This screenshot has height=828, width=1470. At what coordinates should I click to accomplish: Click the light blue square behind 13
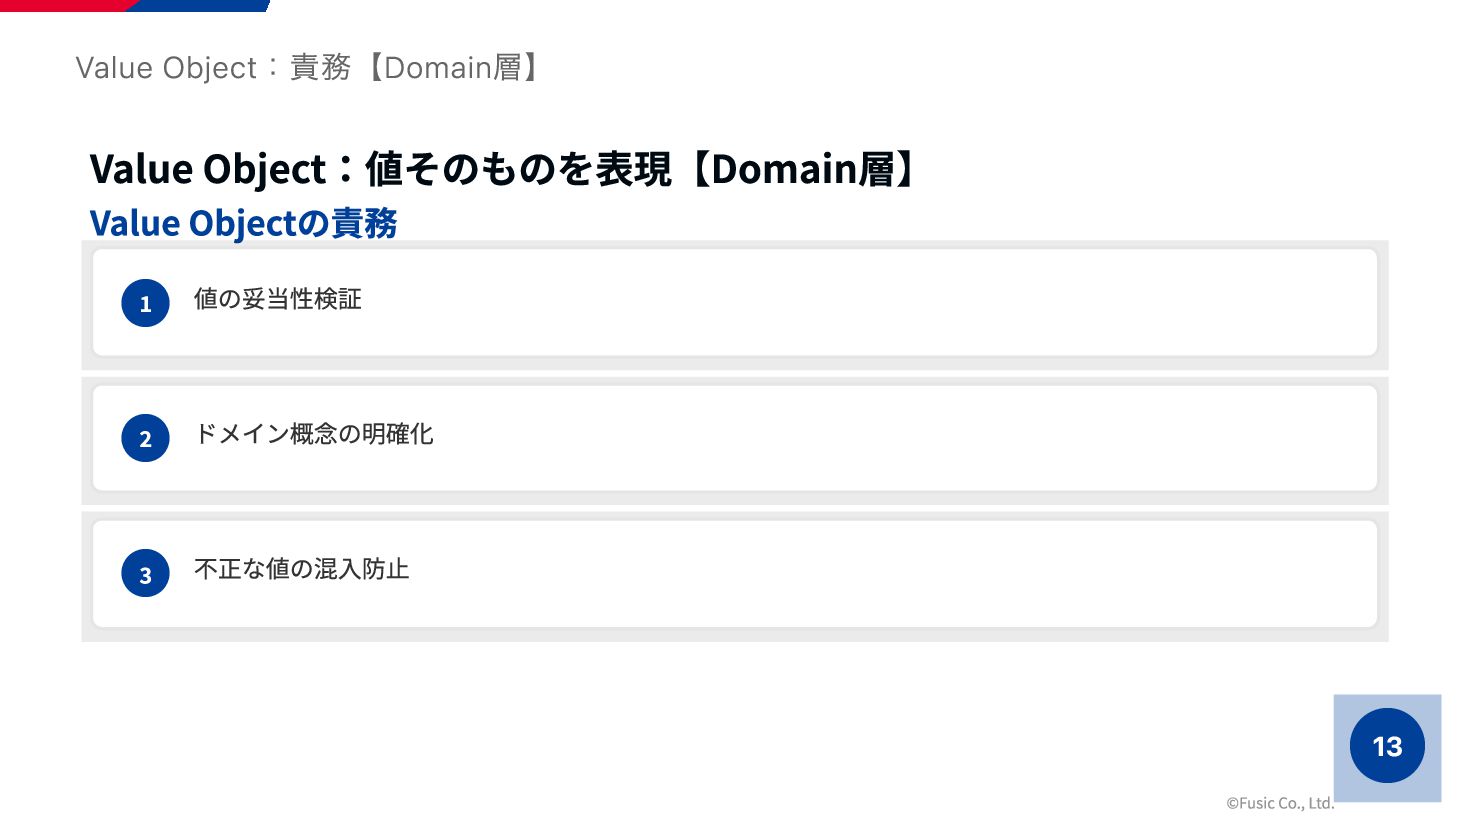1387,748
